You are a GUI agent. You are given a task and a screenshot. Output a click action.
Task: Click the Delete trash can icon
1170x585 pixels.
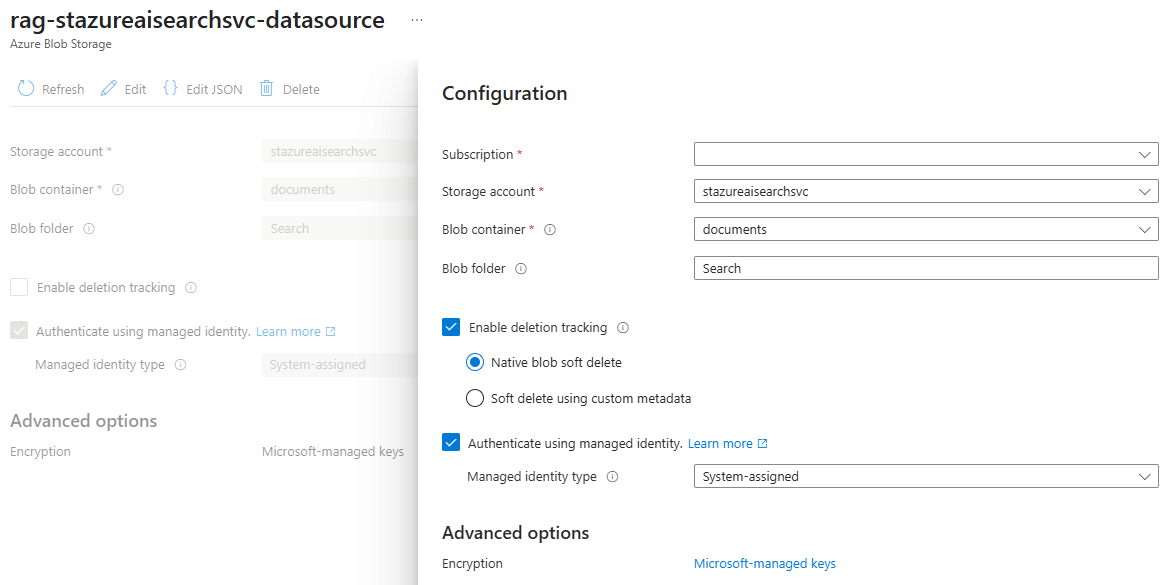[x=266, y=89]
